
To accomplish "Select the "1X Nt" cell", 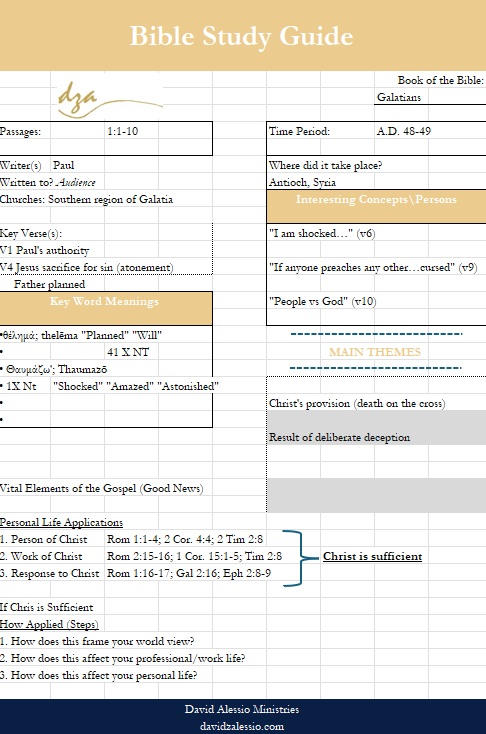I will tap(21, 386).
